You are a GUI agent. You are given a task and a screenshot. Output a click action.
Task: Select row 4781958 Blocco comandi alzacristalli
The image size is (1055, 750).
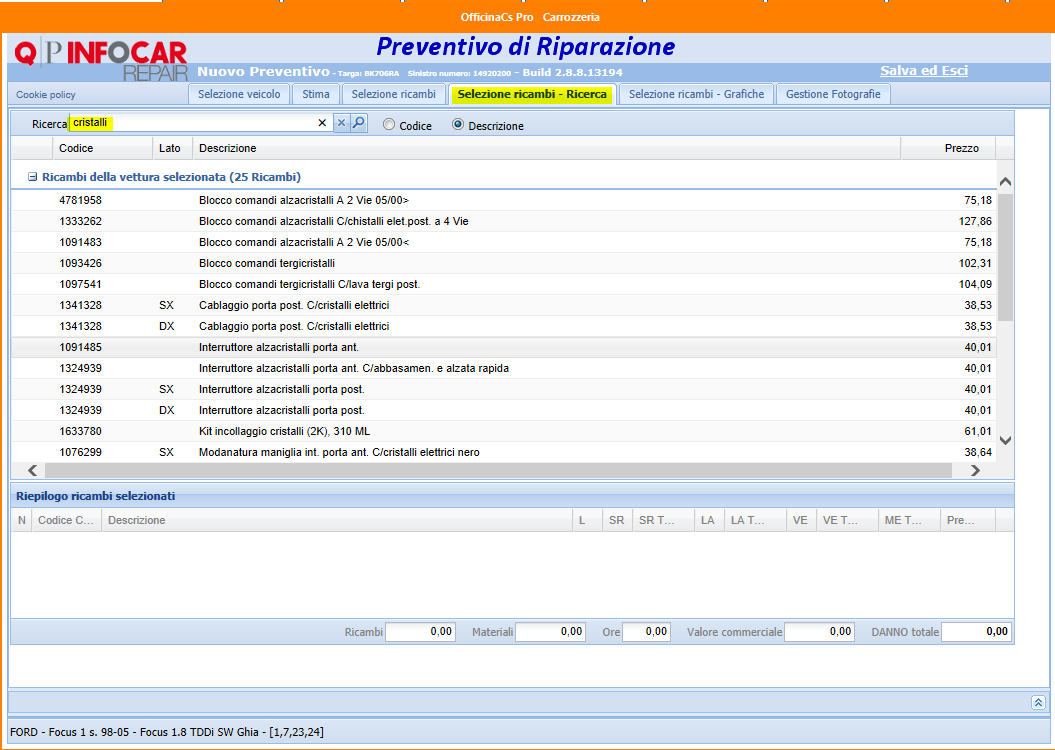click(x=503, y=200)
